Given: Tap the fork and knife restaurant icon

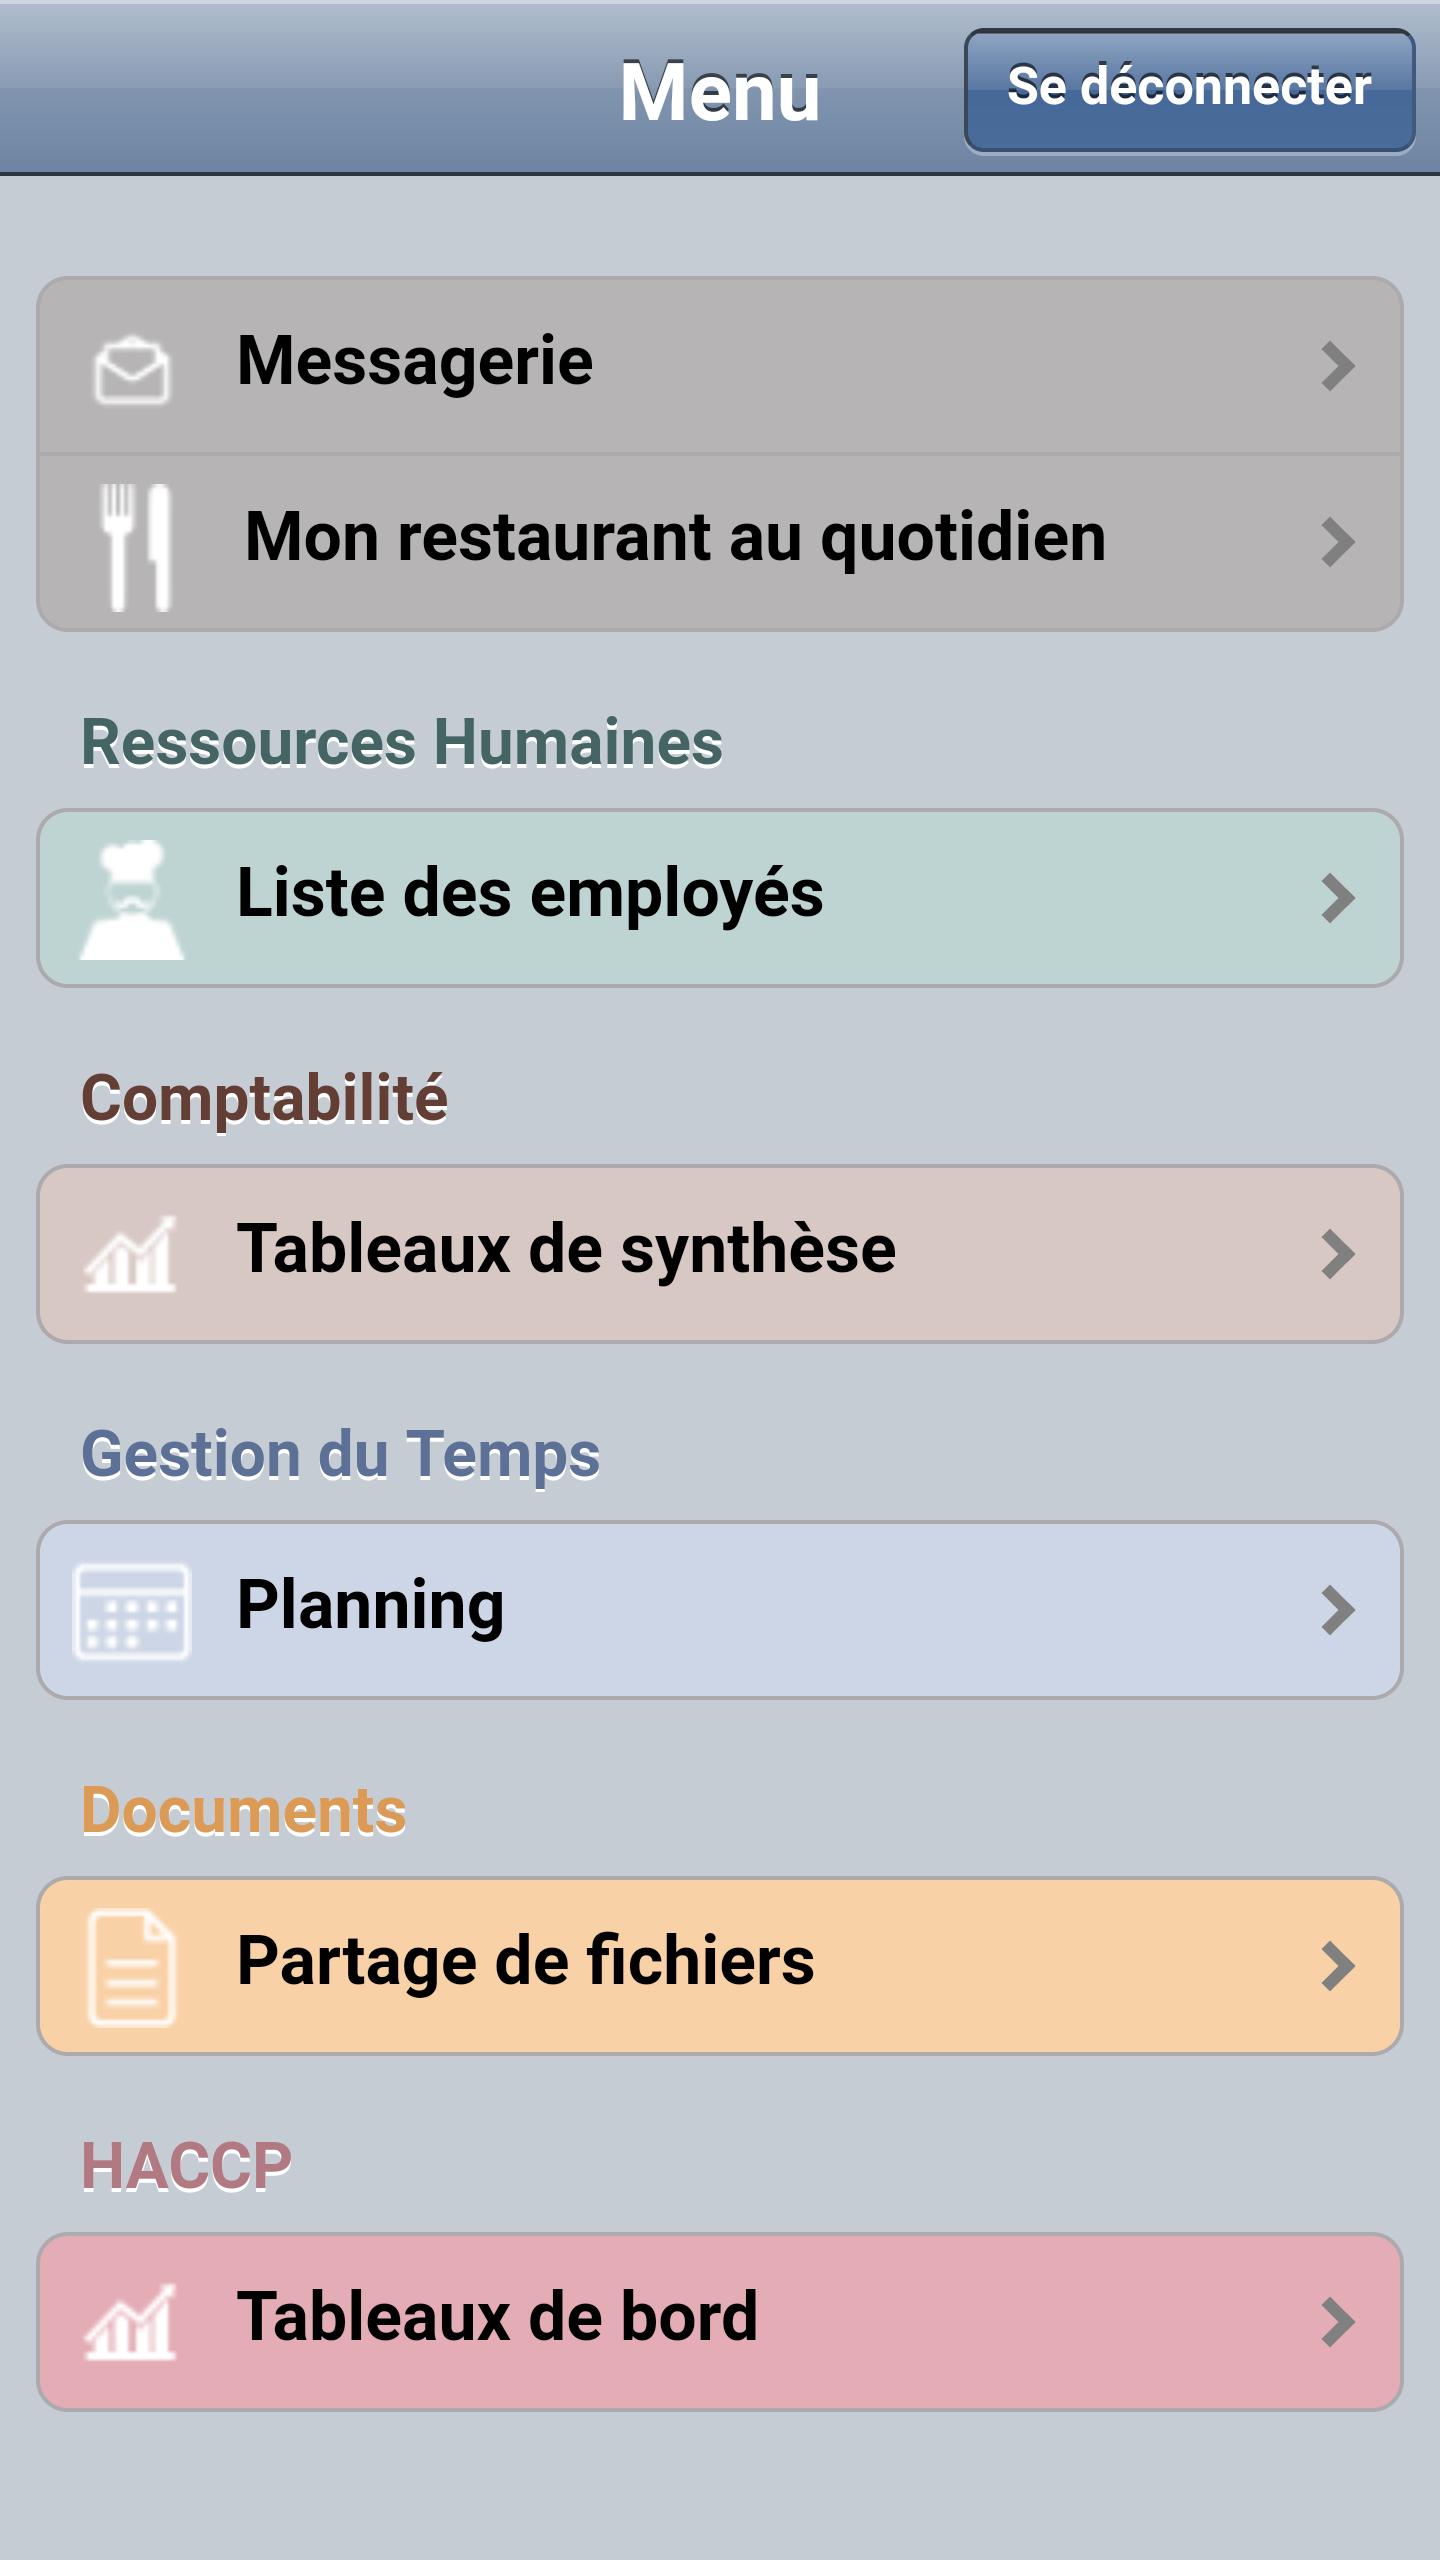Looking at the screenshot, I should [136, 547].
